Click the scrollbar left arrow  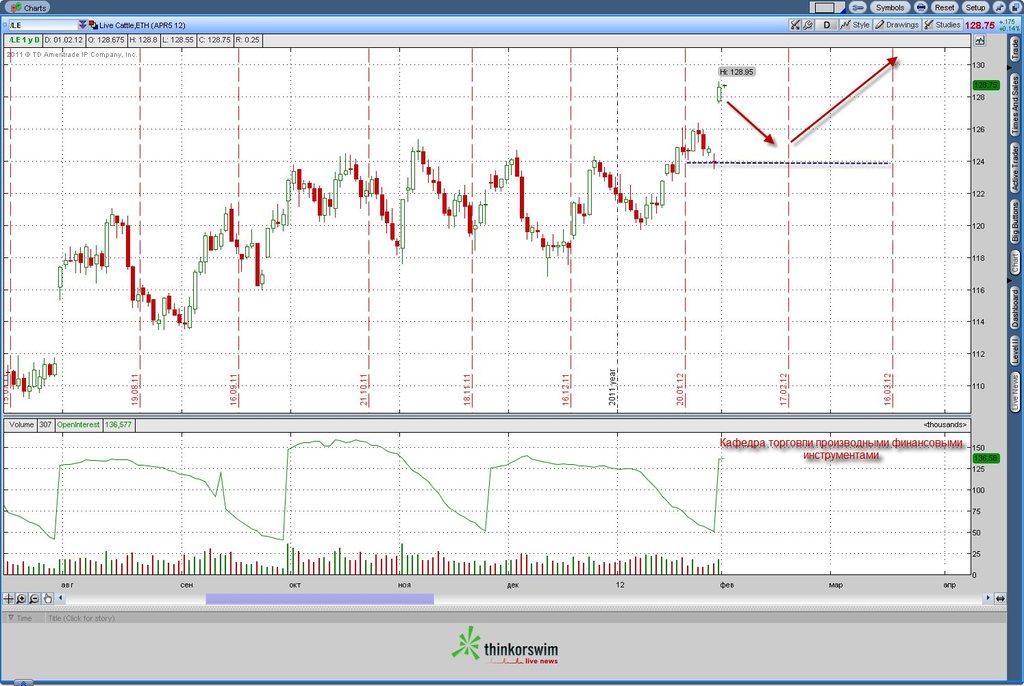tap(61, 598)
